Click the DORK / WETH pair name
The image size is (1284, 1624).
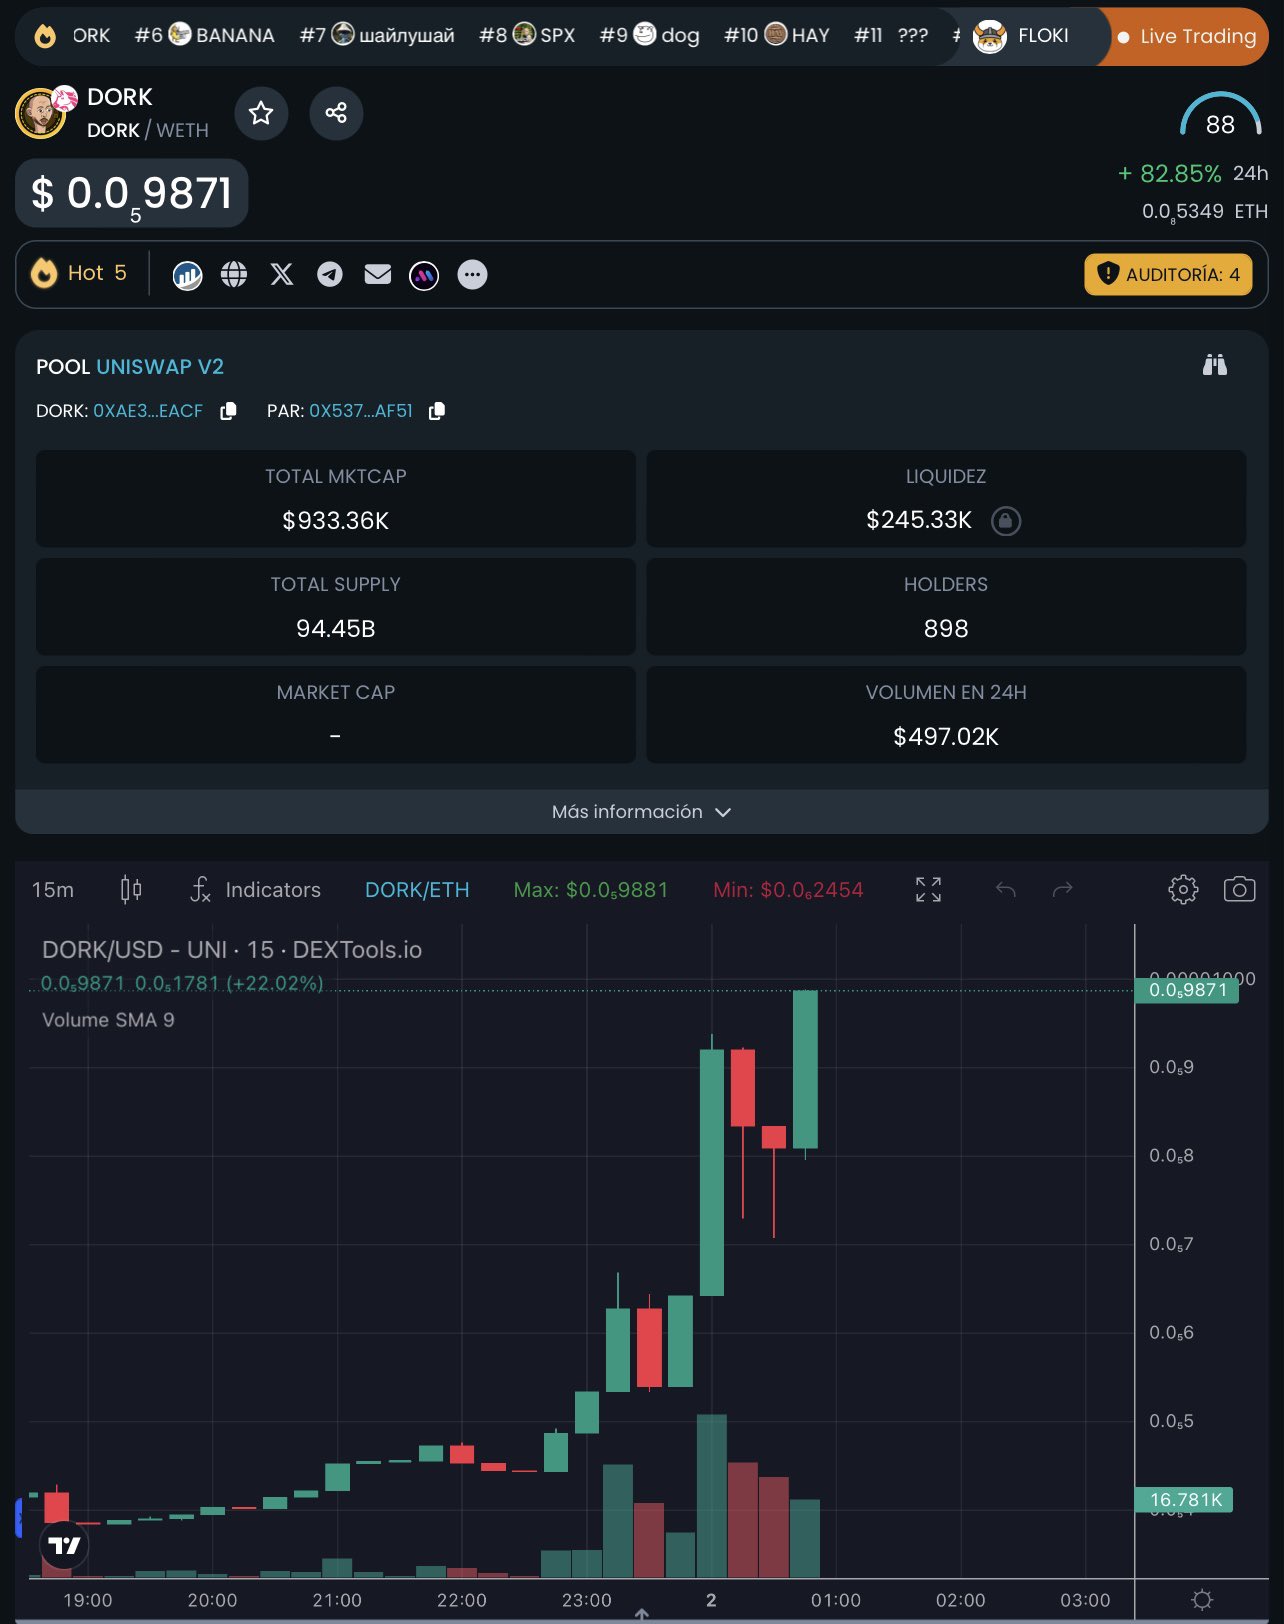(x=148, y=130)
